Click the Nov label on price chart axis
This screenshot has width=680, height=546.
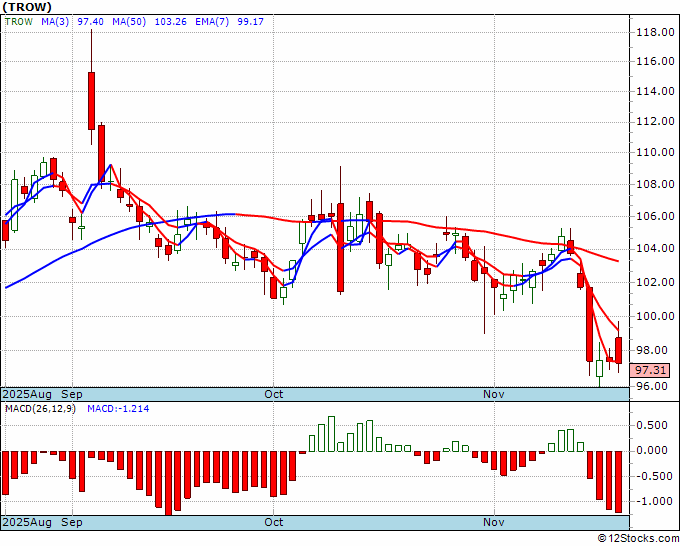pyautogui.click(x=494, y=394)
